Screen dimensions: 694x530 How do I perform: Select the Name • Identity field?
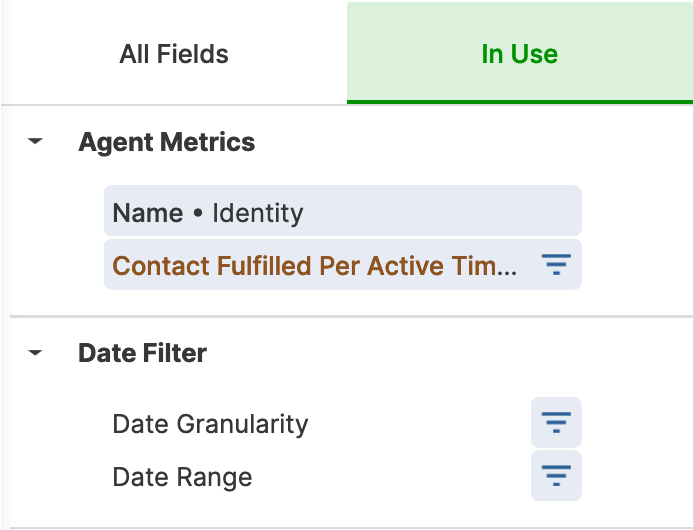tap(343, 211)
